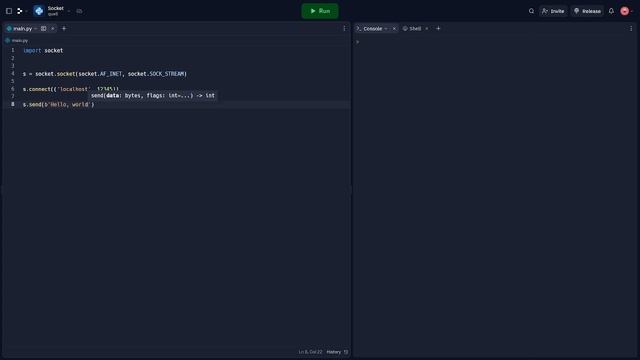Click the console prompt line
This screenshot has width=640, height=360.
tap(358, 42)
